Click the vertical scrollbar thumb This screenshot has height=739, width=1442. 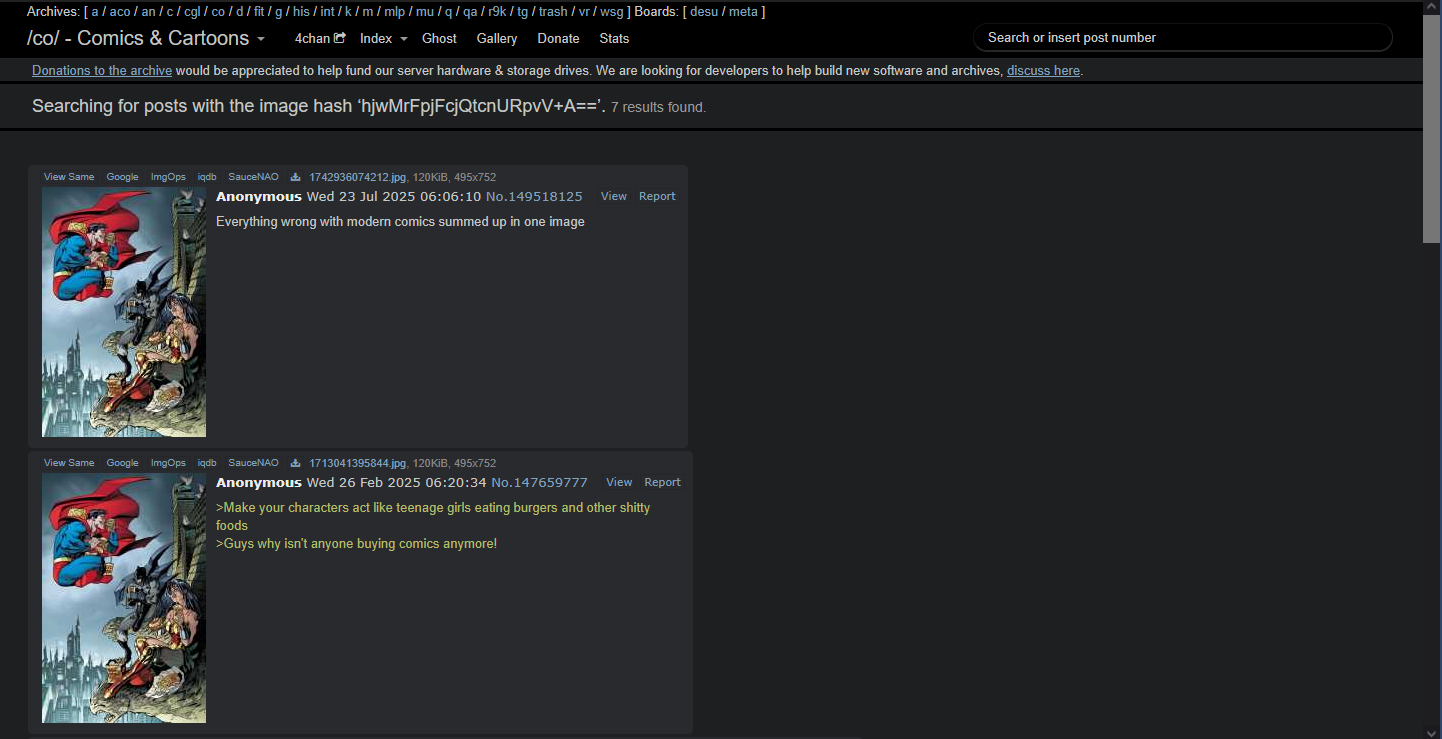[x=1432, y=129]
